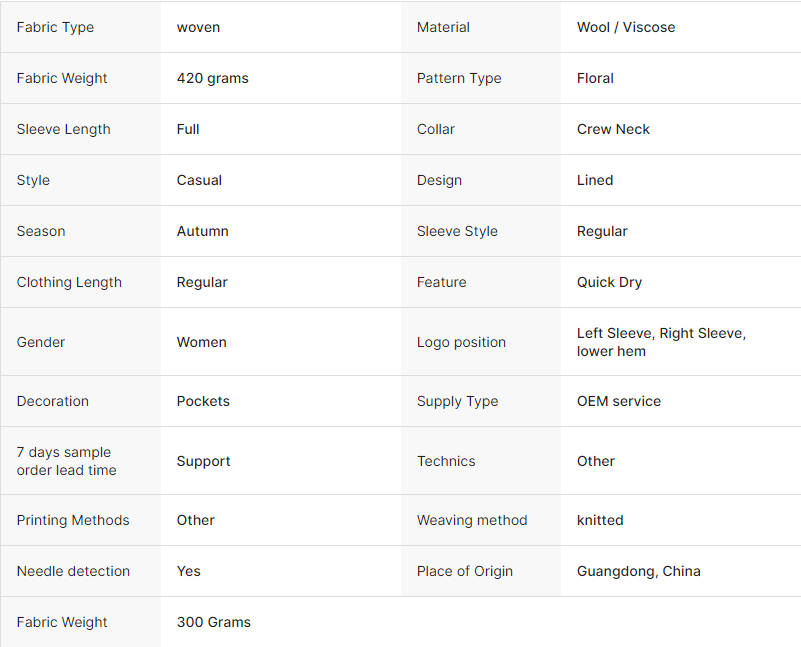
Task: Click the "Casual" style value
Action: tap(199, 180)
